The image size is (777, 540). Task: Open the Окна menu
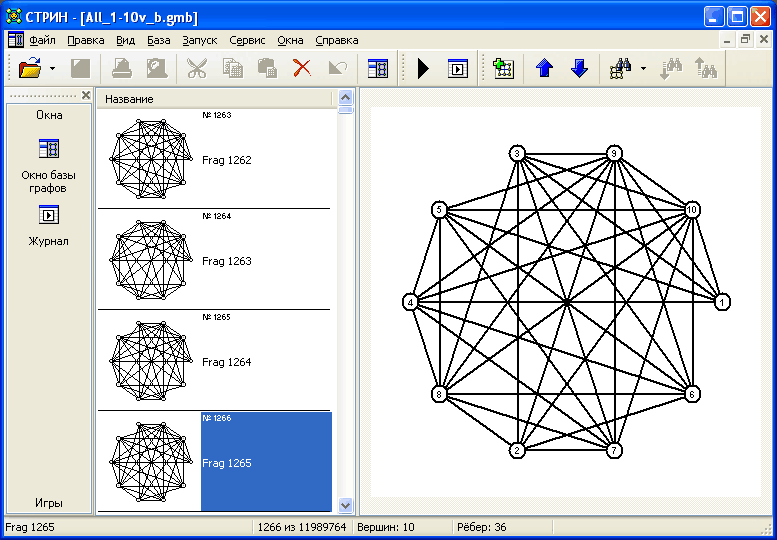pos(290,40)
